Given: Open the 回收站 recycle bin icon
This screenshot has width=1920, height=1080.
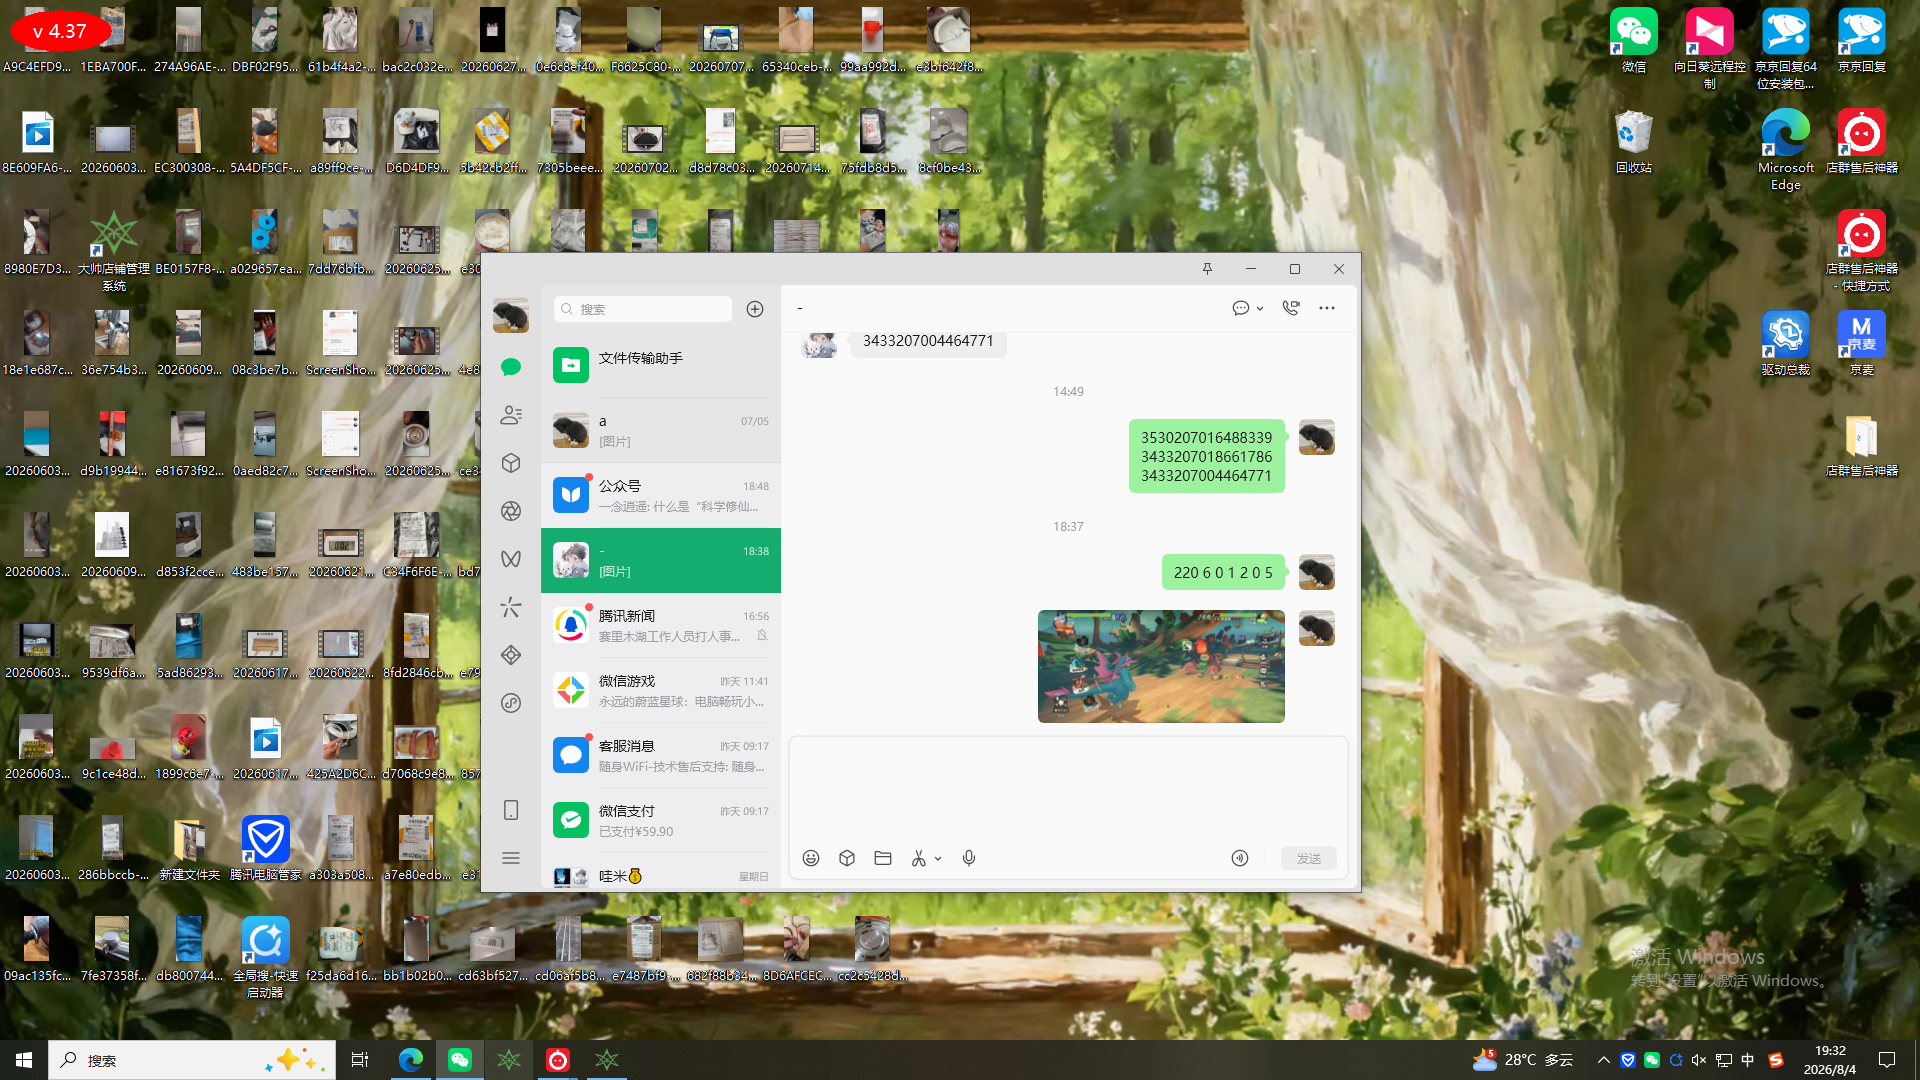Looking at the screenshot, I should point(1634,142).
